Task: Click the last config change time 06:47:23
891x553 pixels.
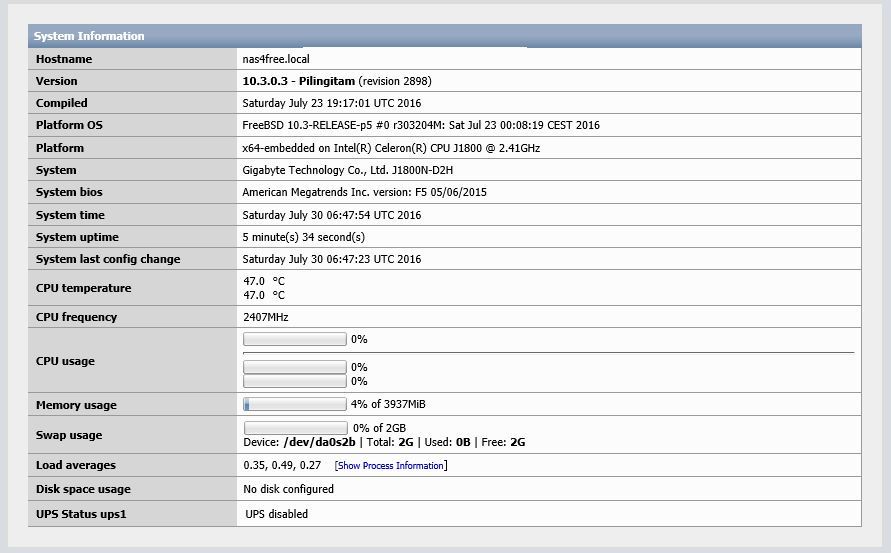Action: (331, 259)
